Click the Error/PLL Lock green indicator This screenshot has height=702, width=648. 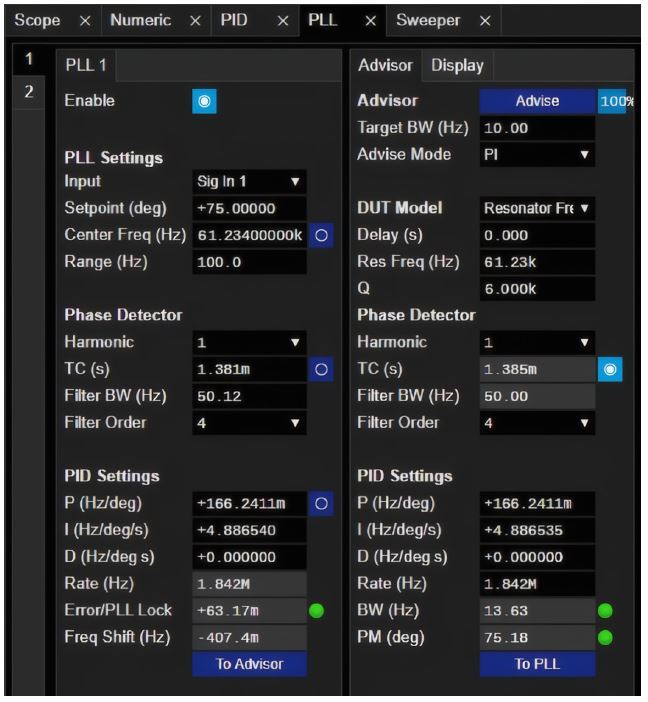[316, 611]
